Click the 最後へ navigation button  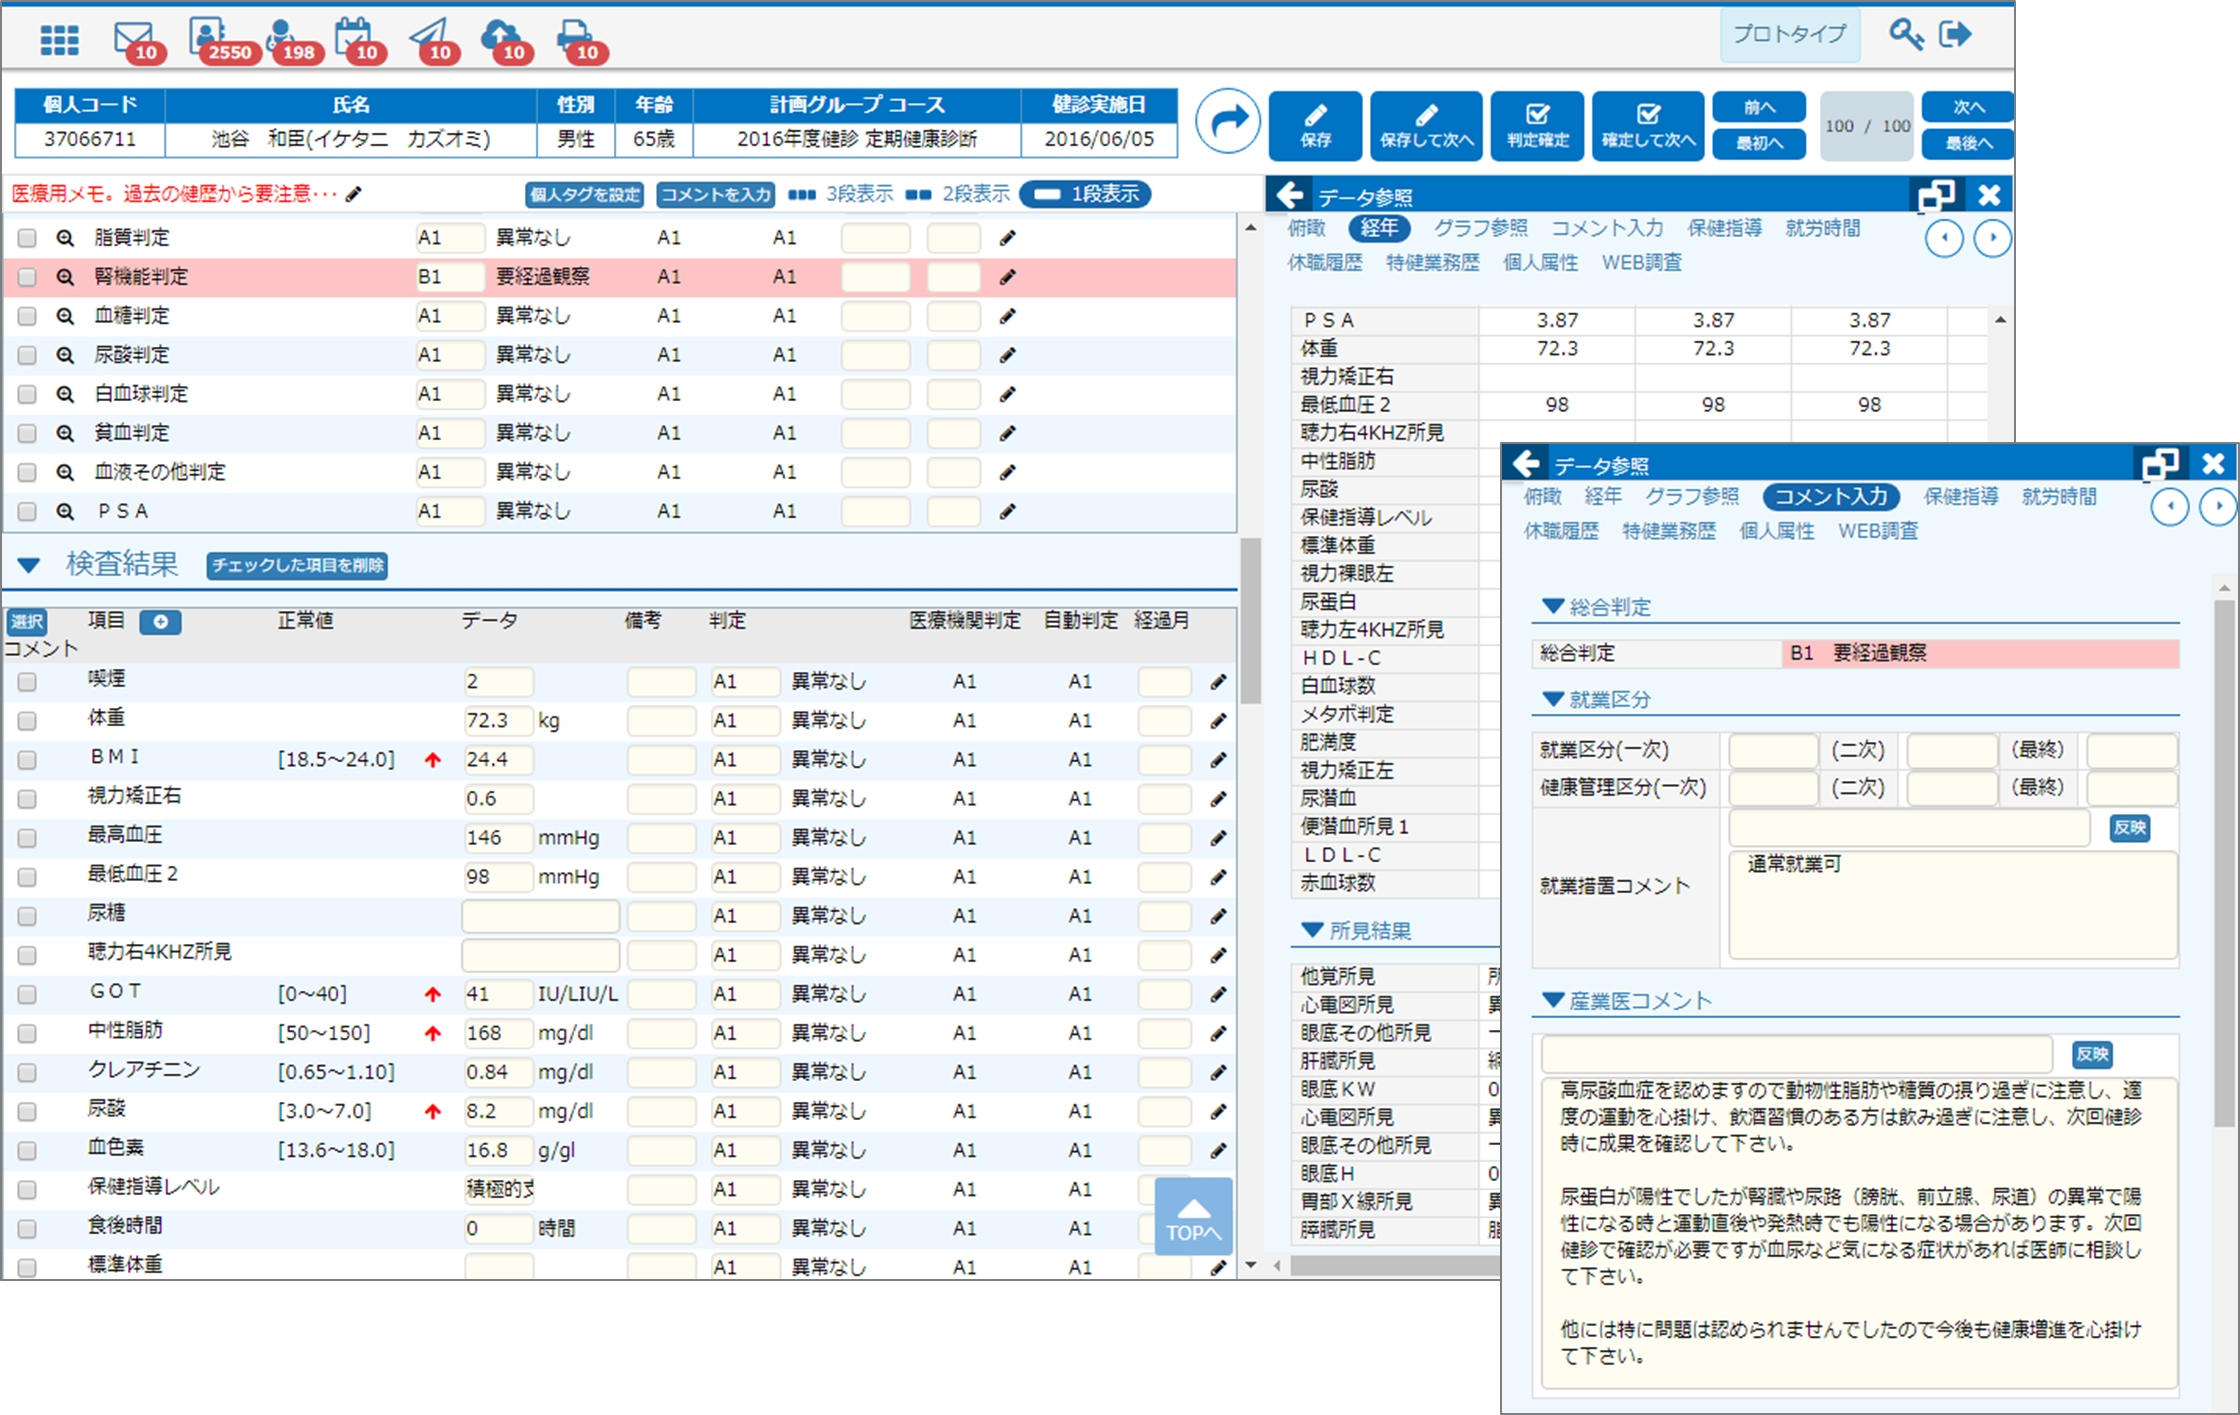tap(1968, 143)
